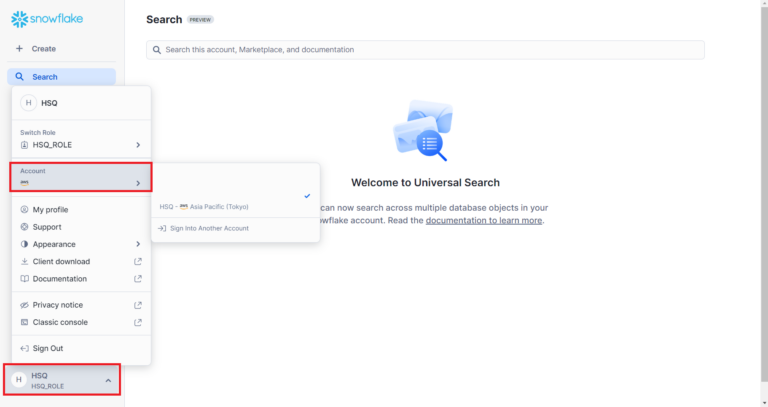Open the 'documentation to learn more' link
768x407 pixels.
(x=484, y=220)
